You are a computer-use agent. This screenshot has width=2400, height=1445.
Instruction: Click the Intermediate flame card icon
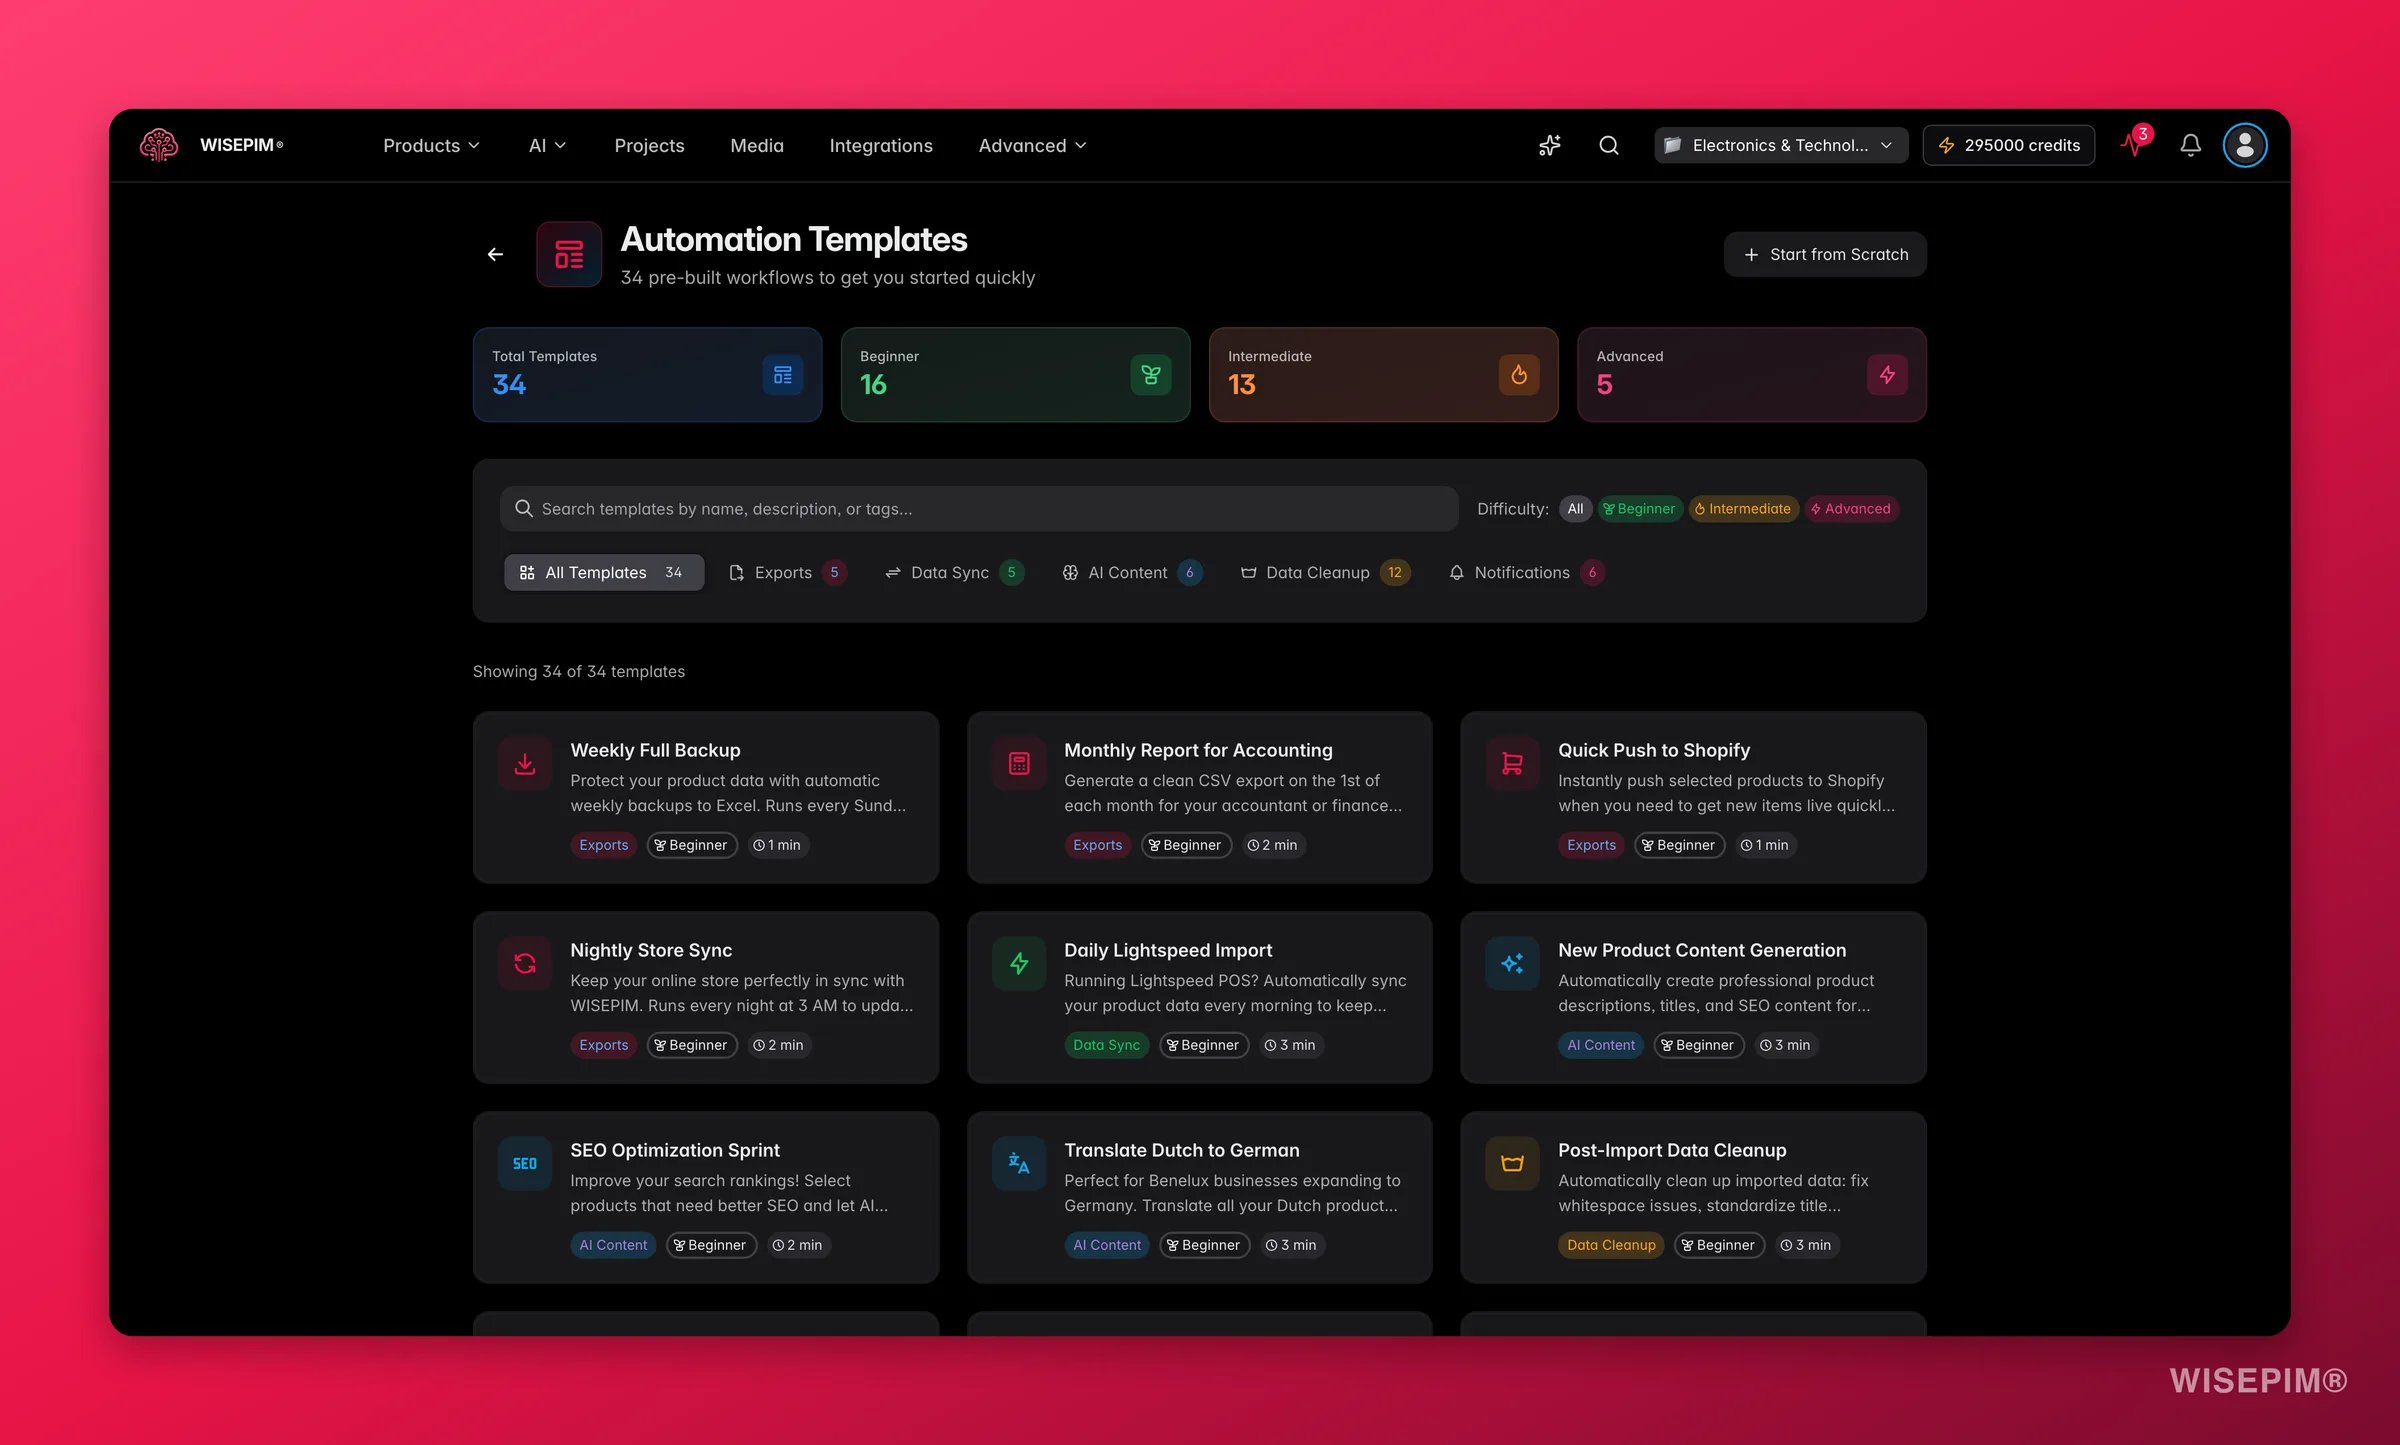click(1519, 375)
